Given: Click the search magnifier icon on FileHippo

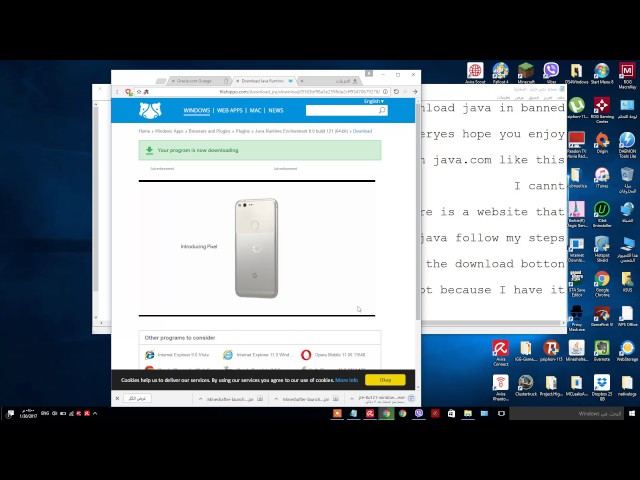Looking at the screenshot, I should click(x=382, y=110).
